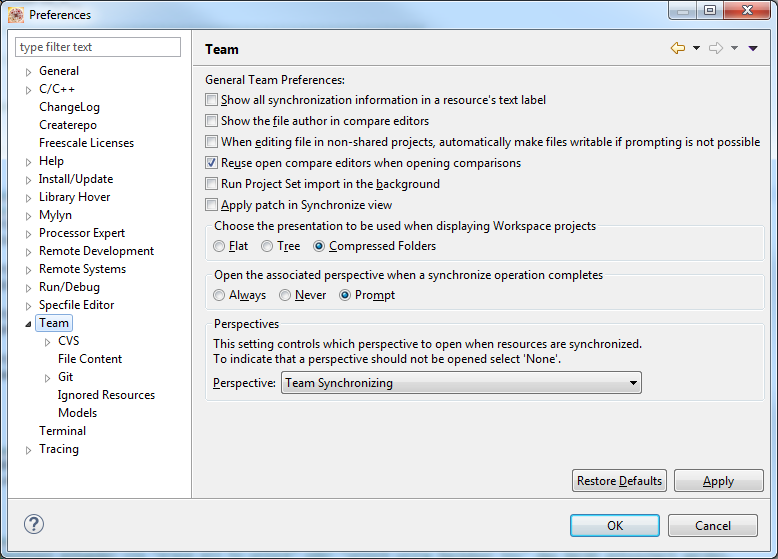Viewport: 778px width, 559px height.
Task: Click the back navigation arrow icon
Action: pos(678,48)
